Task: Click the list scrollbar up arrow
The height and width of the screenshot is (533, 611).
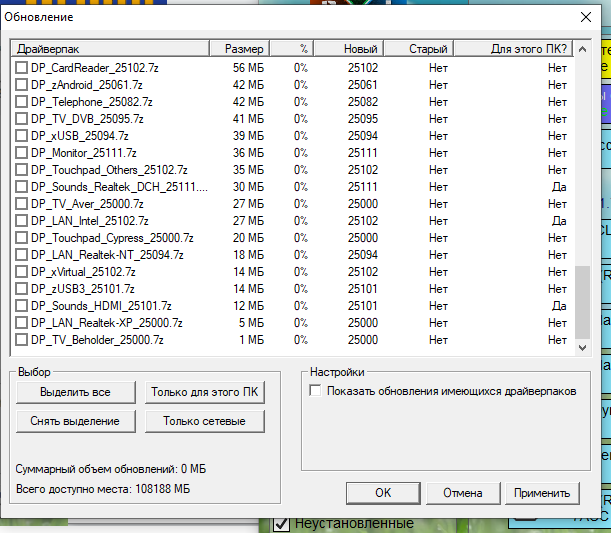Action: coord(583,48)
